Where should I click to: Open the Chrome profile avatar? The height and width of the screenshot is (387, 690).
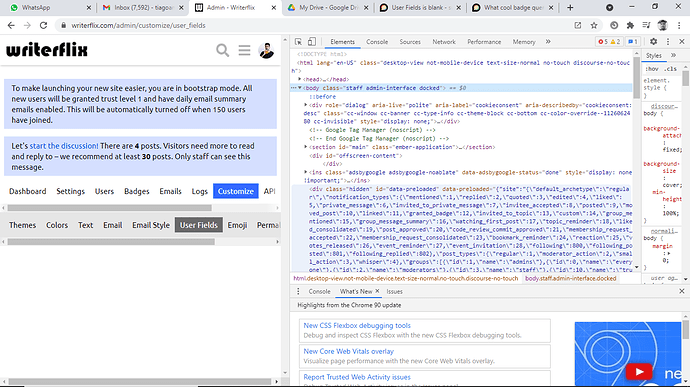point(663,26)
